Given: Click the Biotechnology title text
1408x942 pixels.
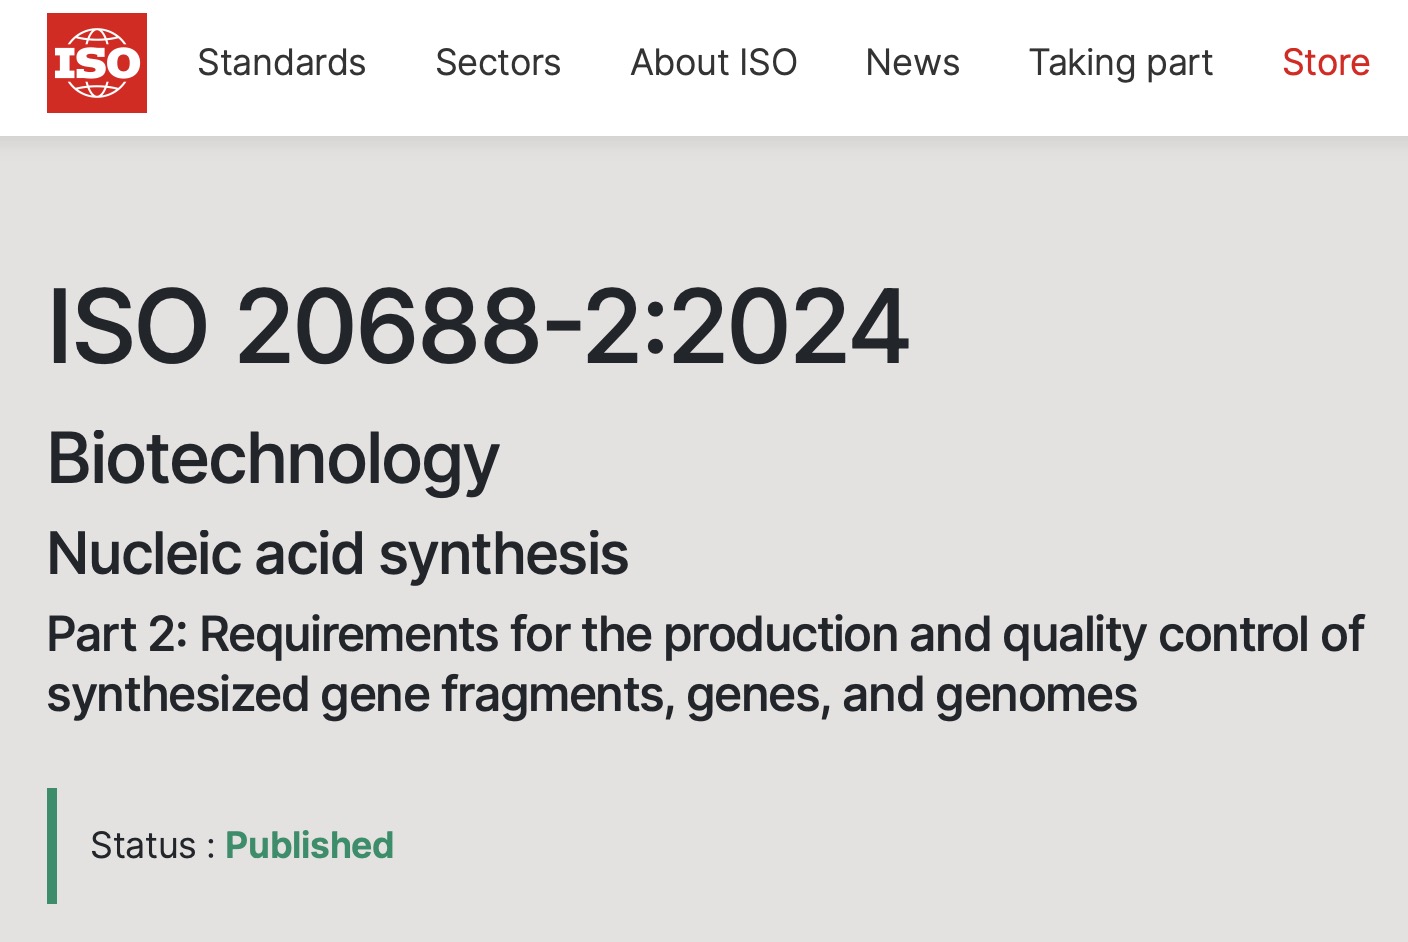Looking at the screenshot, I should click(x=273, y=459).
